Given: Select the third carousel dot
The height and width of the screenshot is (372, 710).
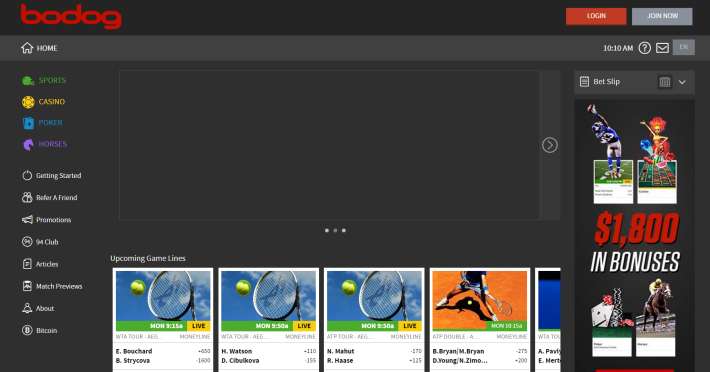Looking at the screenshot, I should coord(344,230).
